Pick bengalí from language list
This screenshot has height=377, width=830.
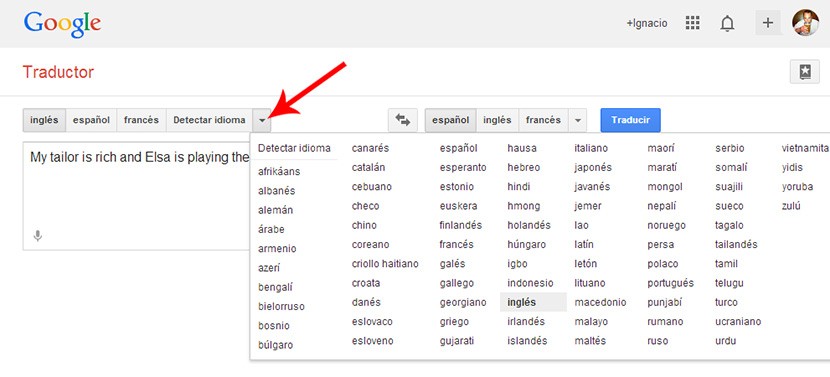point(275,288)
